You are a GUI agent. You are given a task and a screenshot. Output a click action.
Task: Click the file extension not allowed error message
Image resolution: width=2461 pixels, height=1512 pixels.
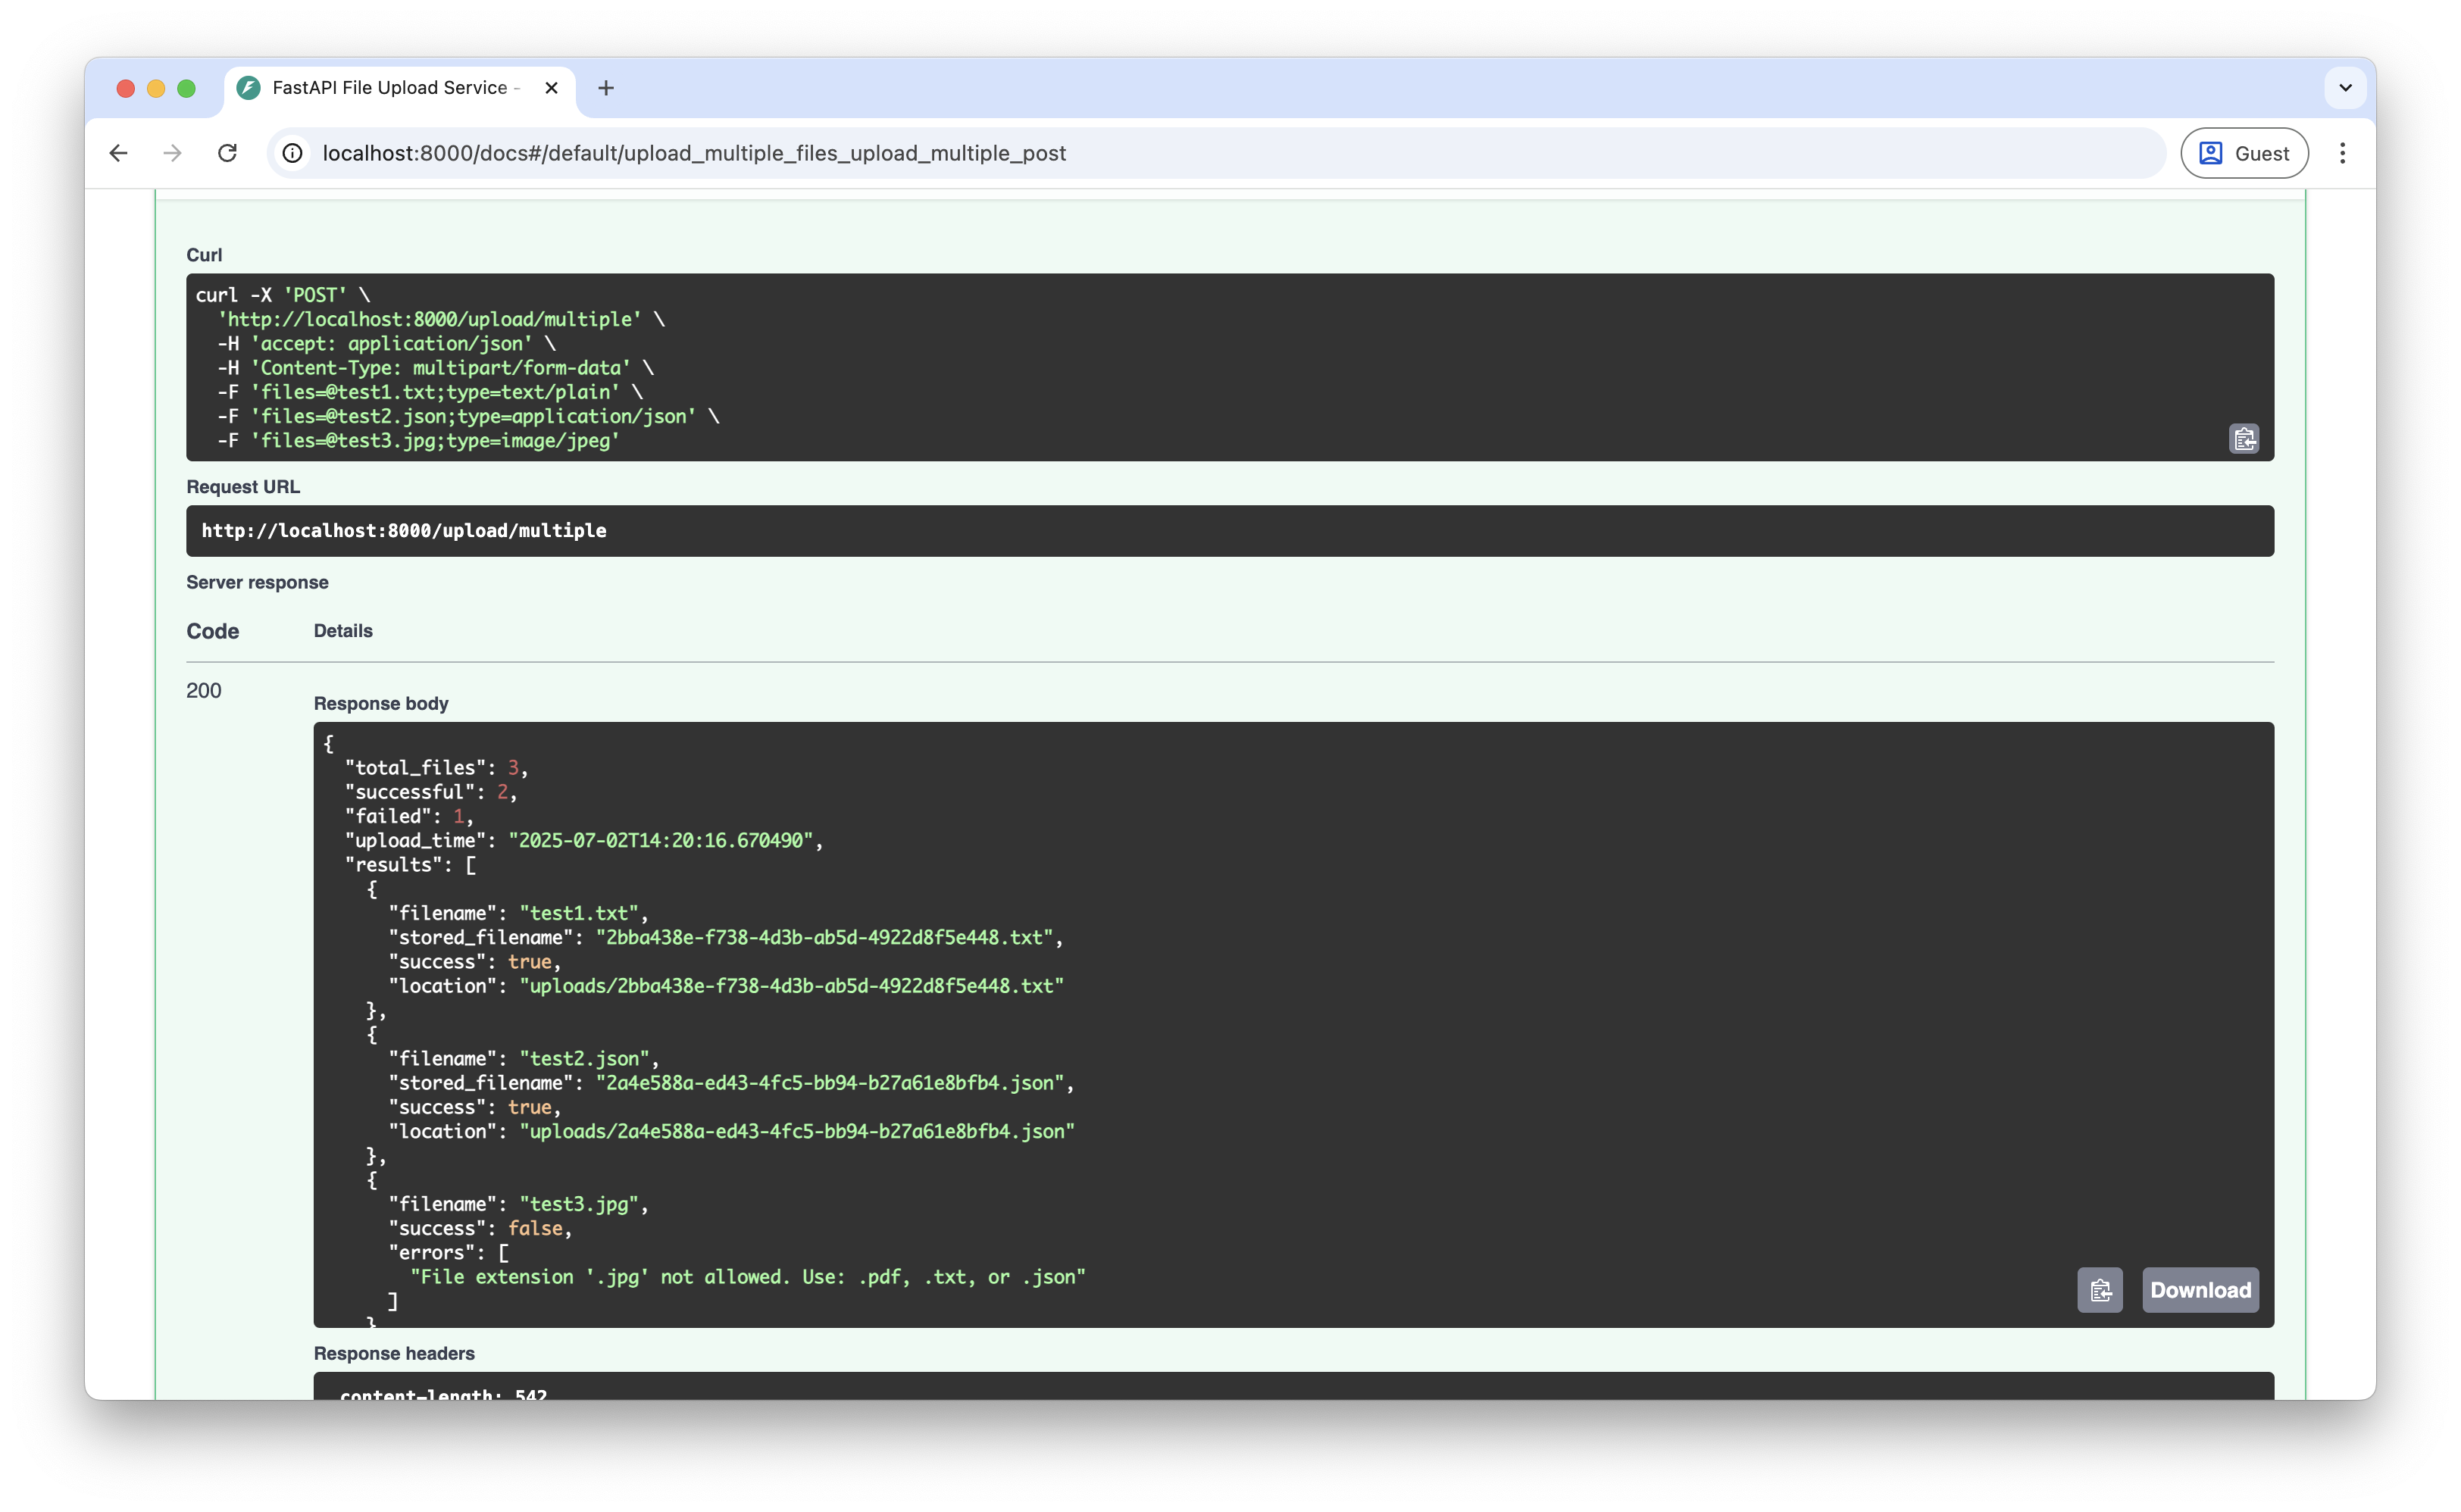point(748,1277)
